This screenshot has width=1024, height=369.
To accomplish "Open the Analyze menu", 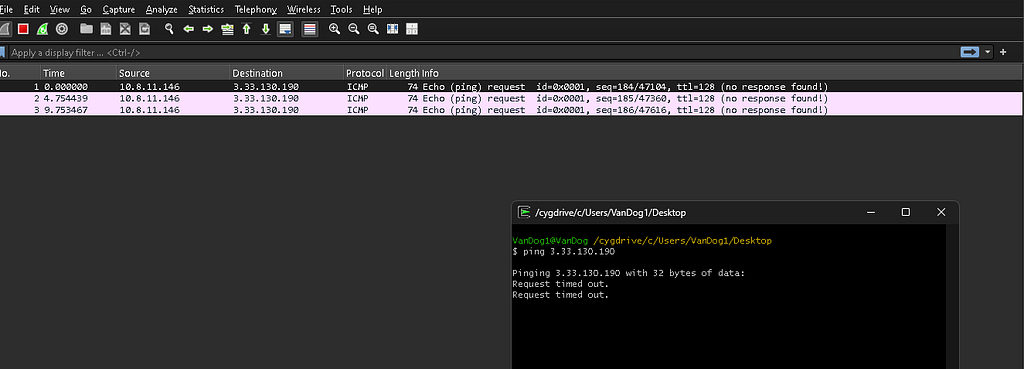I will pos(161,9).
